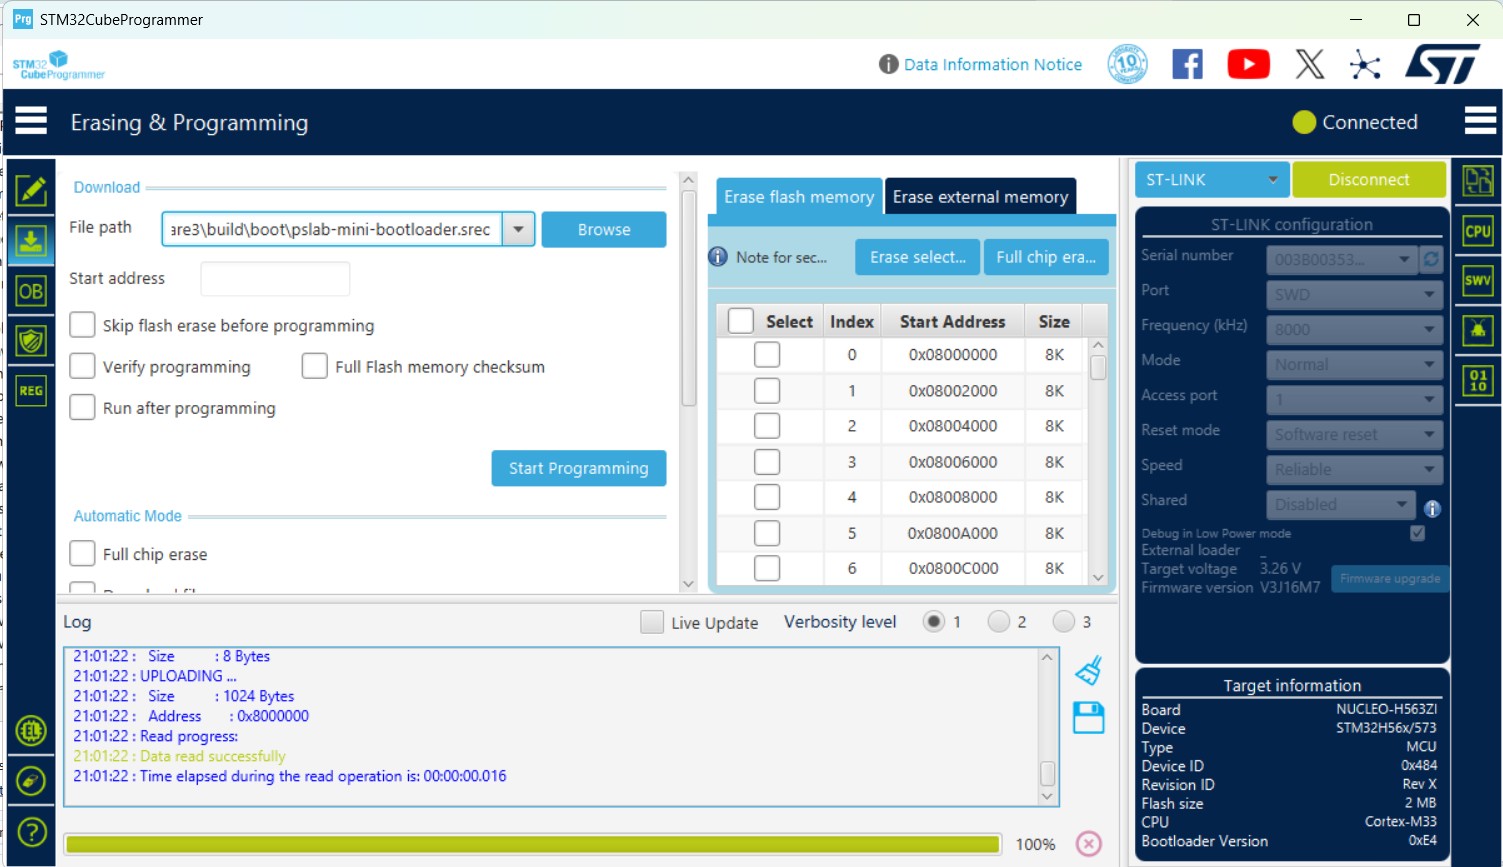This screenshot has height=867, width=1503.
Task: Enable Skip flash erase before programming
Action: click(x=82, y=325)
